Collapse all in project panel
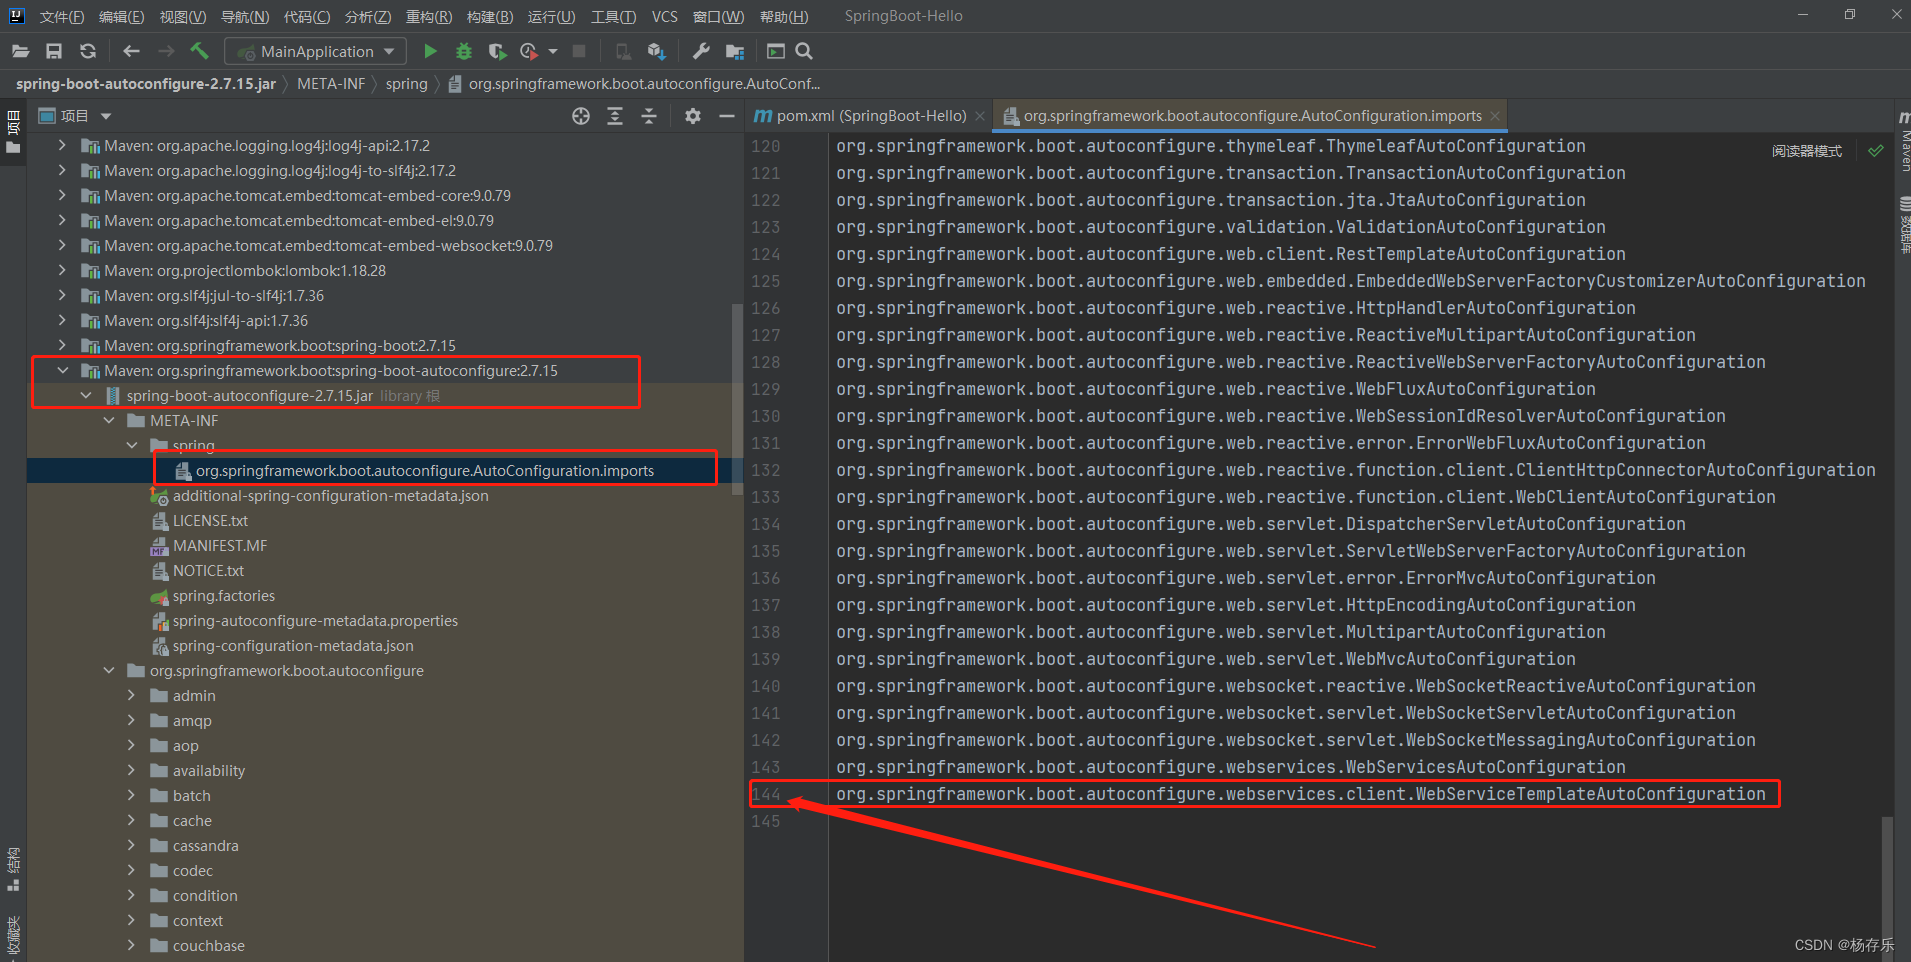Viewport: 1911px width, 962px height. click(x=649, y=116)
